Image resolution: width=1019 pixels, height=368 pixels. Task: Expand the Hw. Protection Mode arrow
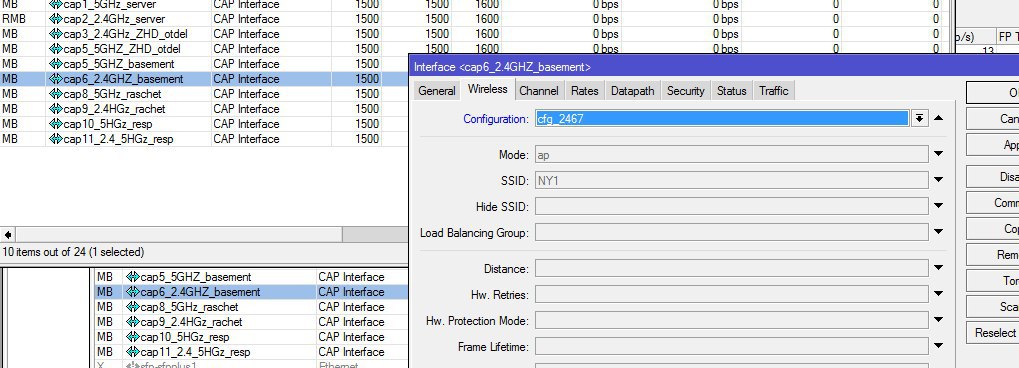pyautogui.click(x=938, y=320)
